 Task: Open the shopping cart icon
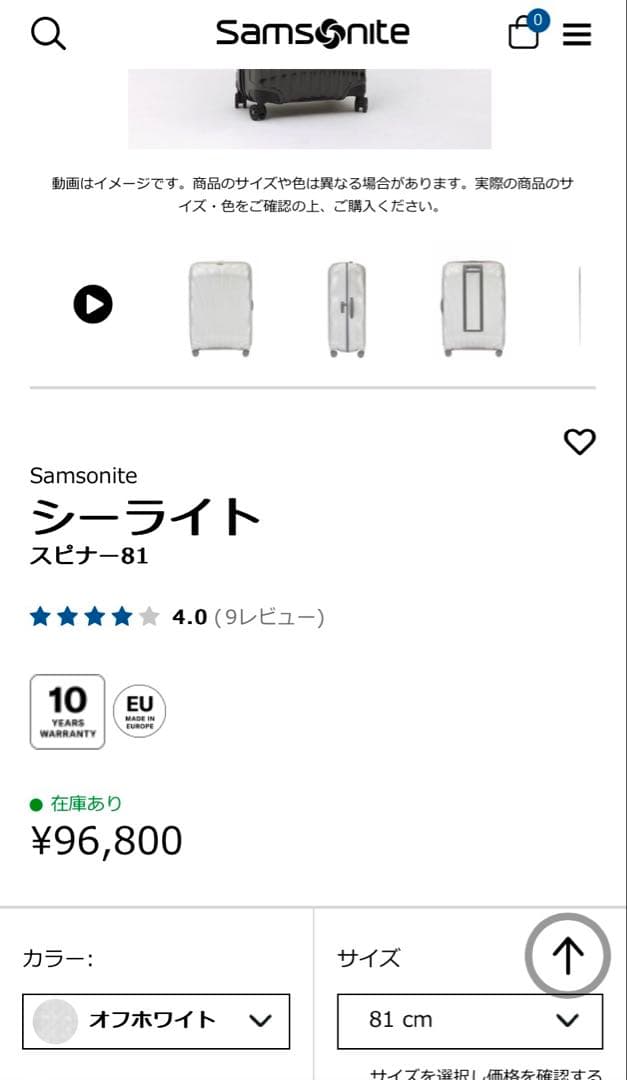523,33
